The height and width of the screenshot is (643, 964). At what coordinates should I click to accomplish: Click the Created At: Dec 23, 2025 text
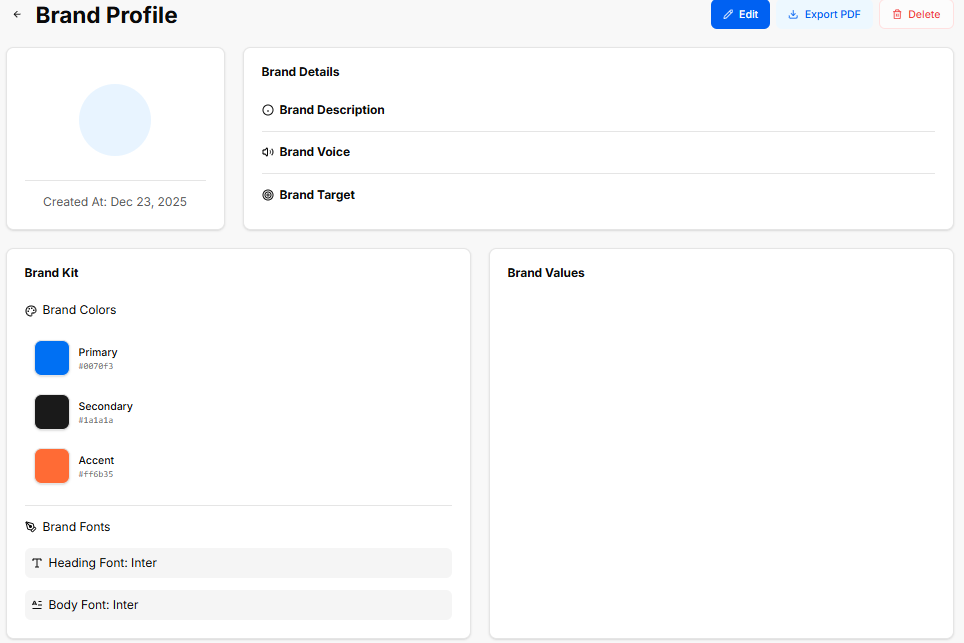click(115, 202)
